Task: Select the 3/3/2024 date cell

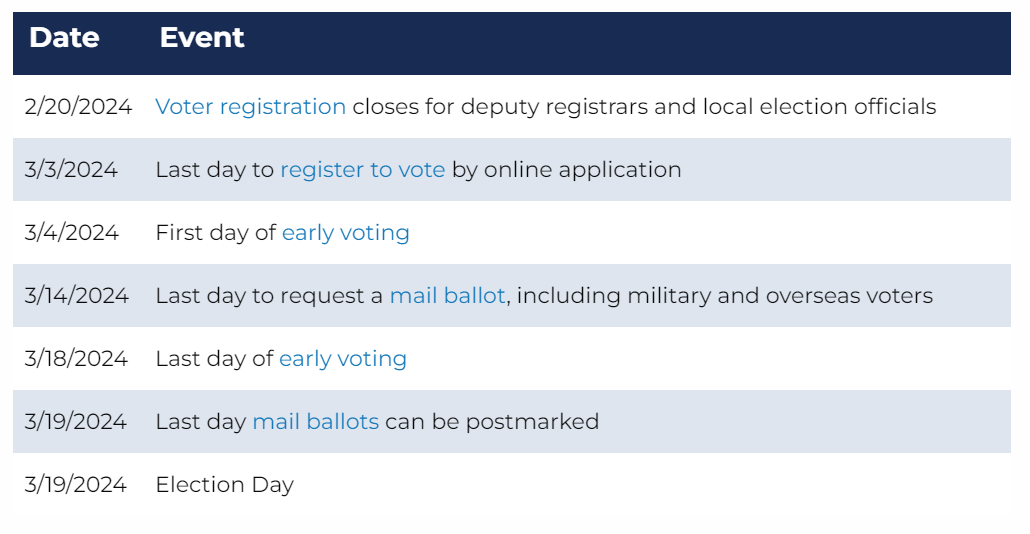Action: pos(71,170)
